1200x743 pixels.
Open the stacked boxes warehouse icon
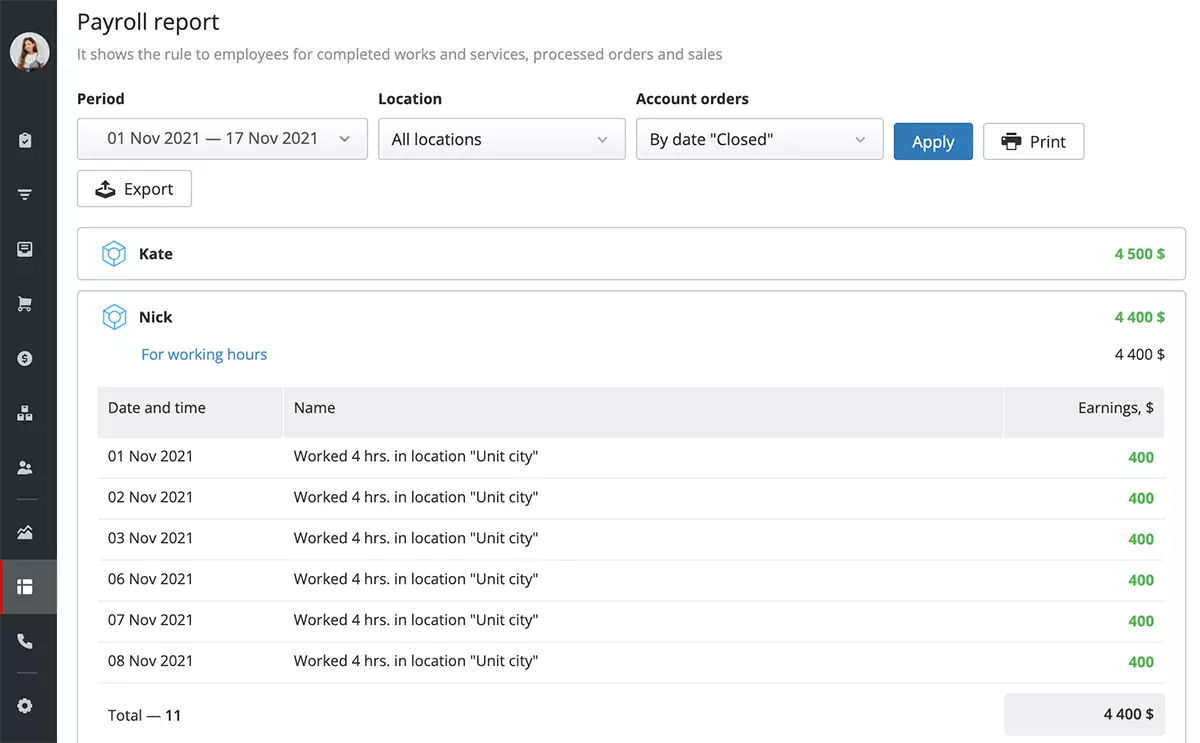[26, 413]
